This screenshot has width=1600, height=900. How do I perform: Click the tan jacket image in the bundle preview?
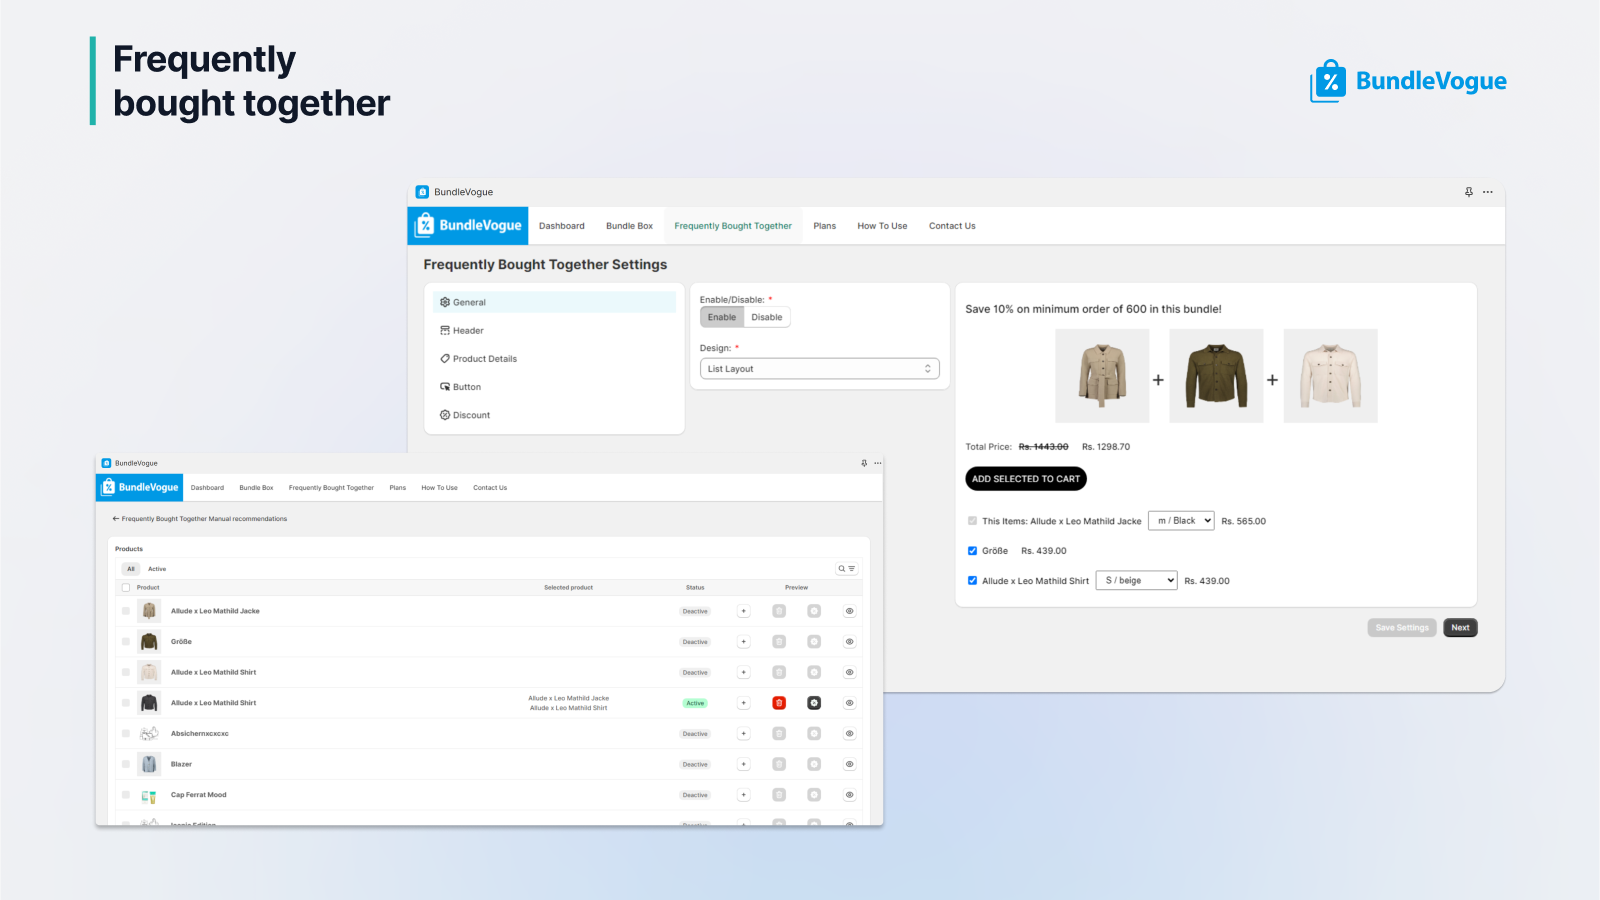1102,376
